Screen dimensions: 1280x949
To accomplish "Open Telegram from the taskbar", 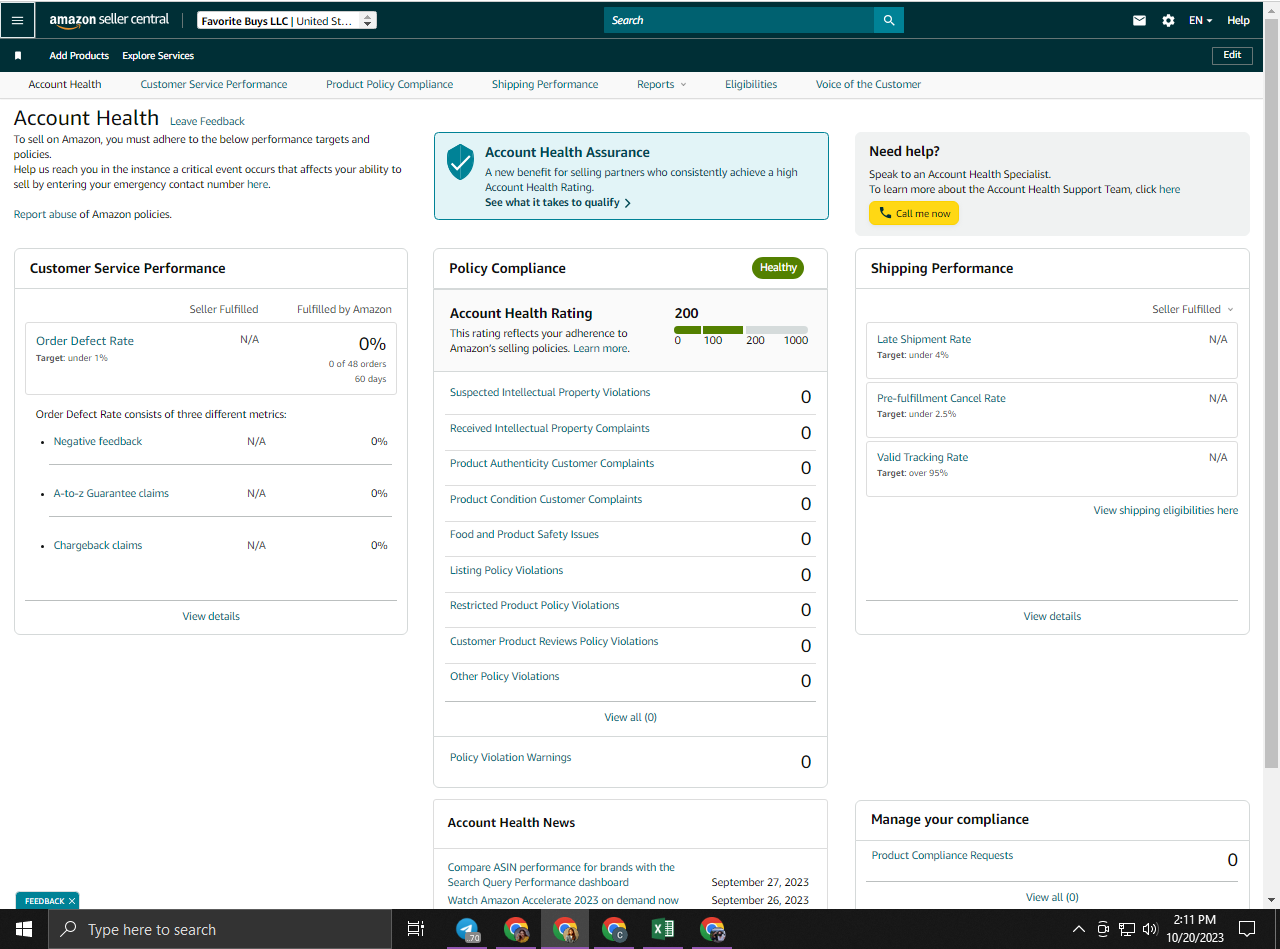I will pyautogui.click(x=467, y=929).
